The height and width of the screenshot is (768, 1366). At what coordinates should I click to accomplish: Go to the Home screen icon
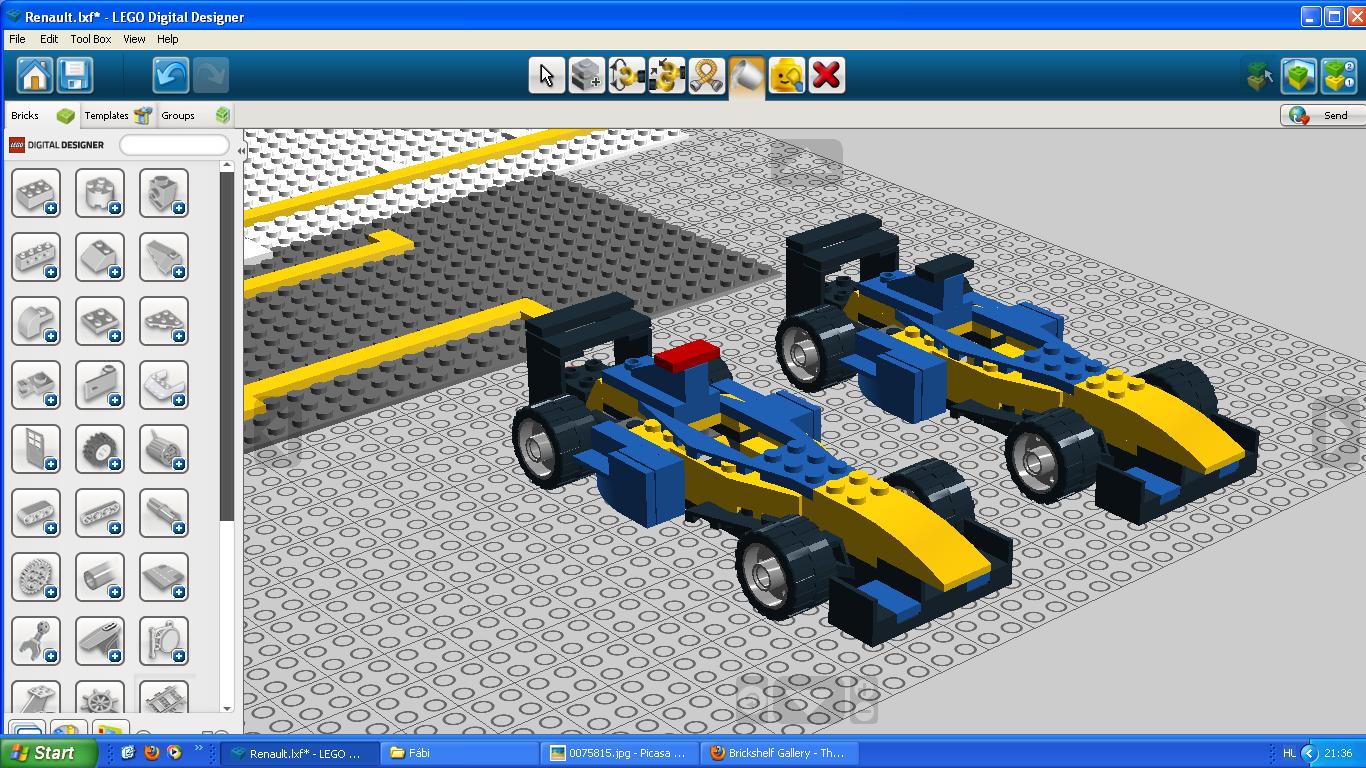pyautogui.click(x=35, y=75)
